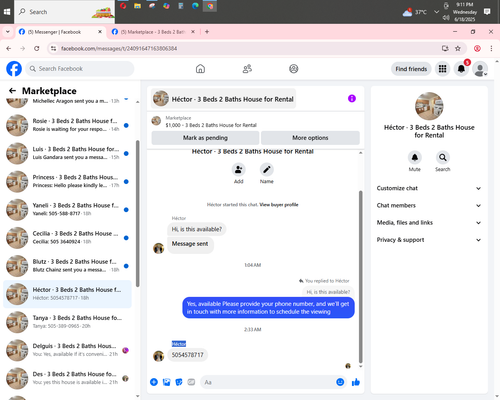Open Rosie's conversation in the list
The height and width of the screenshot is (400, 500).
click(x=67, y=125)
